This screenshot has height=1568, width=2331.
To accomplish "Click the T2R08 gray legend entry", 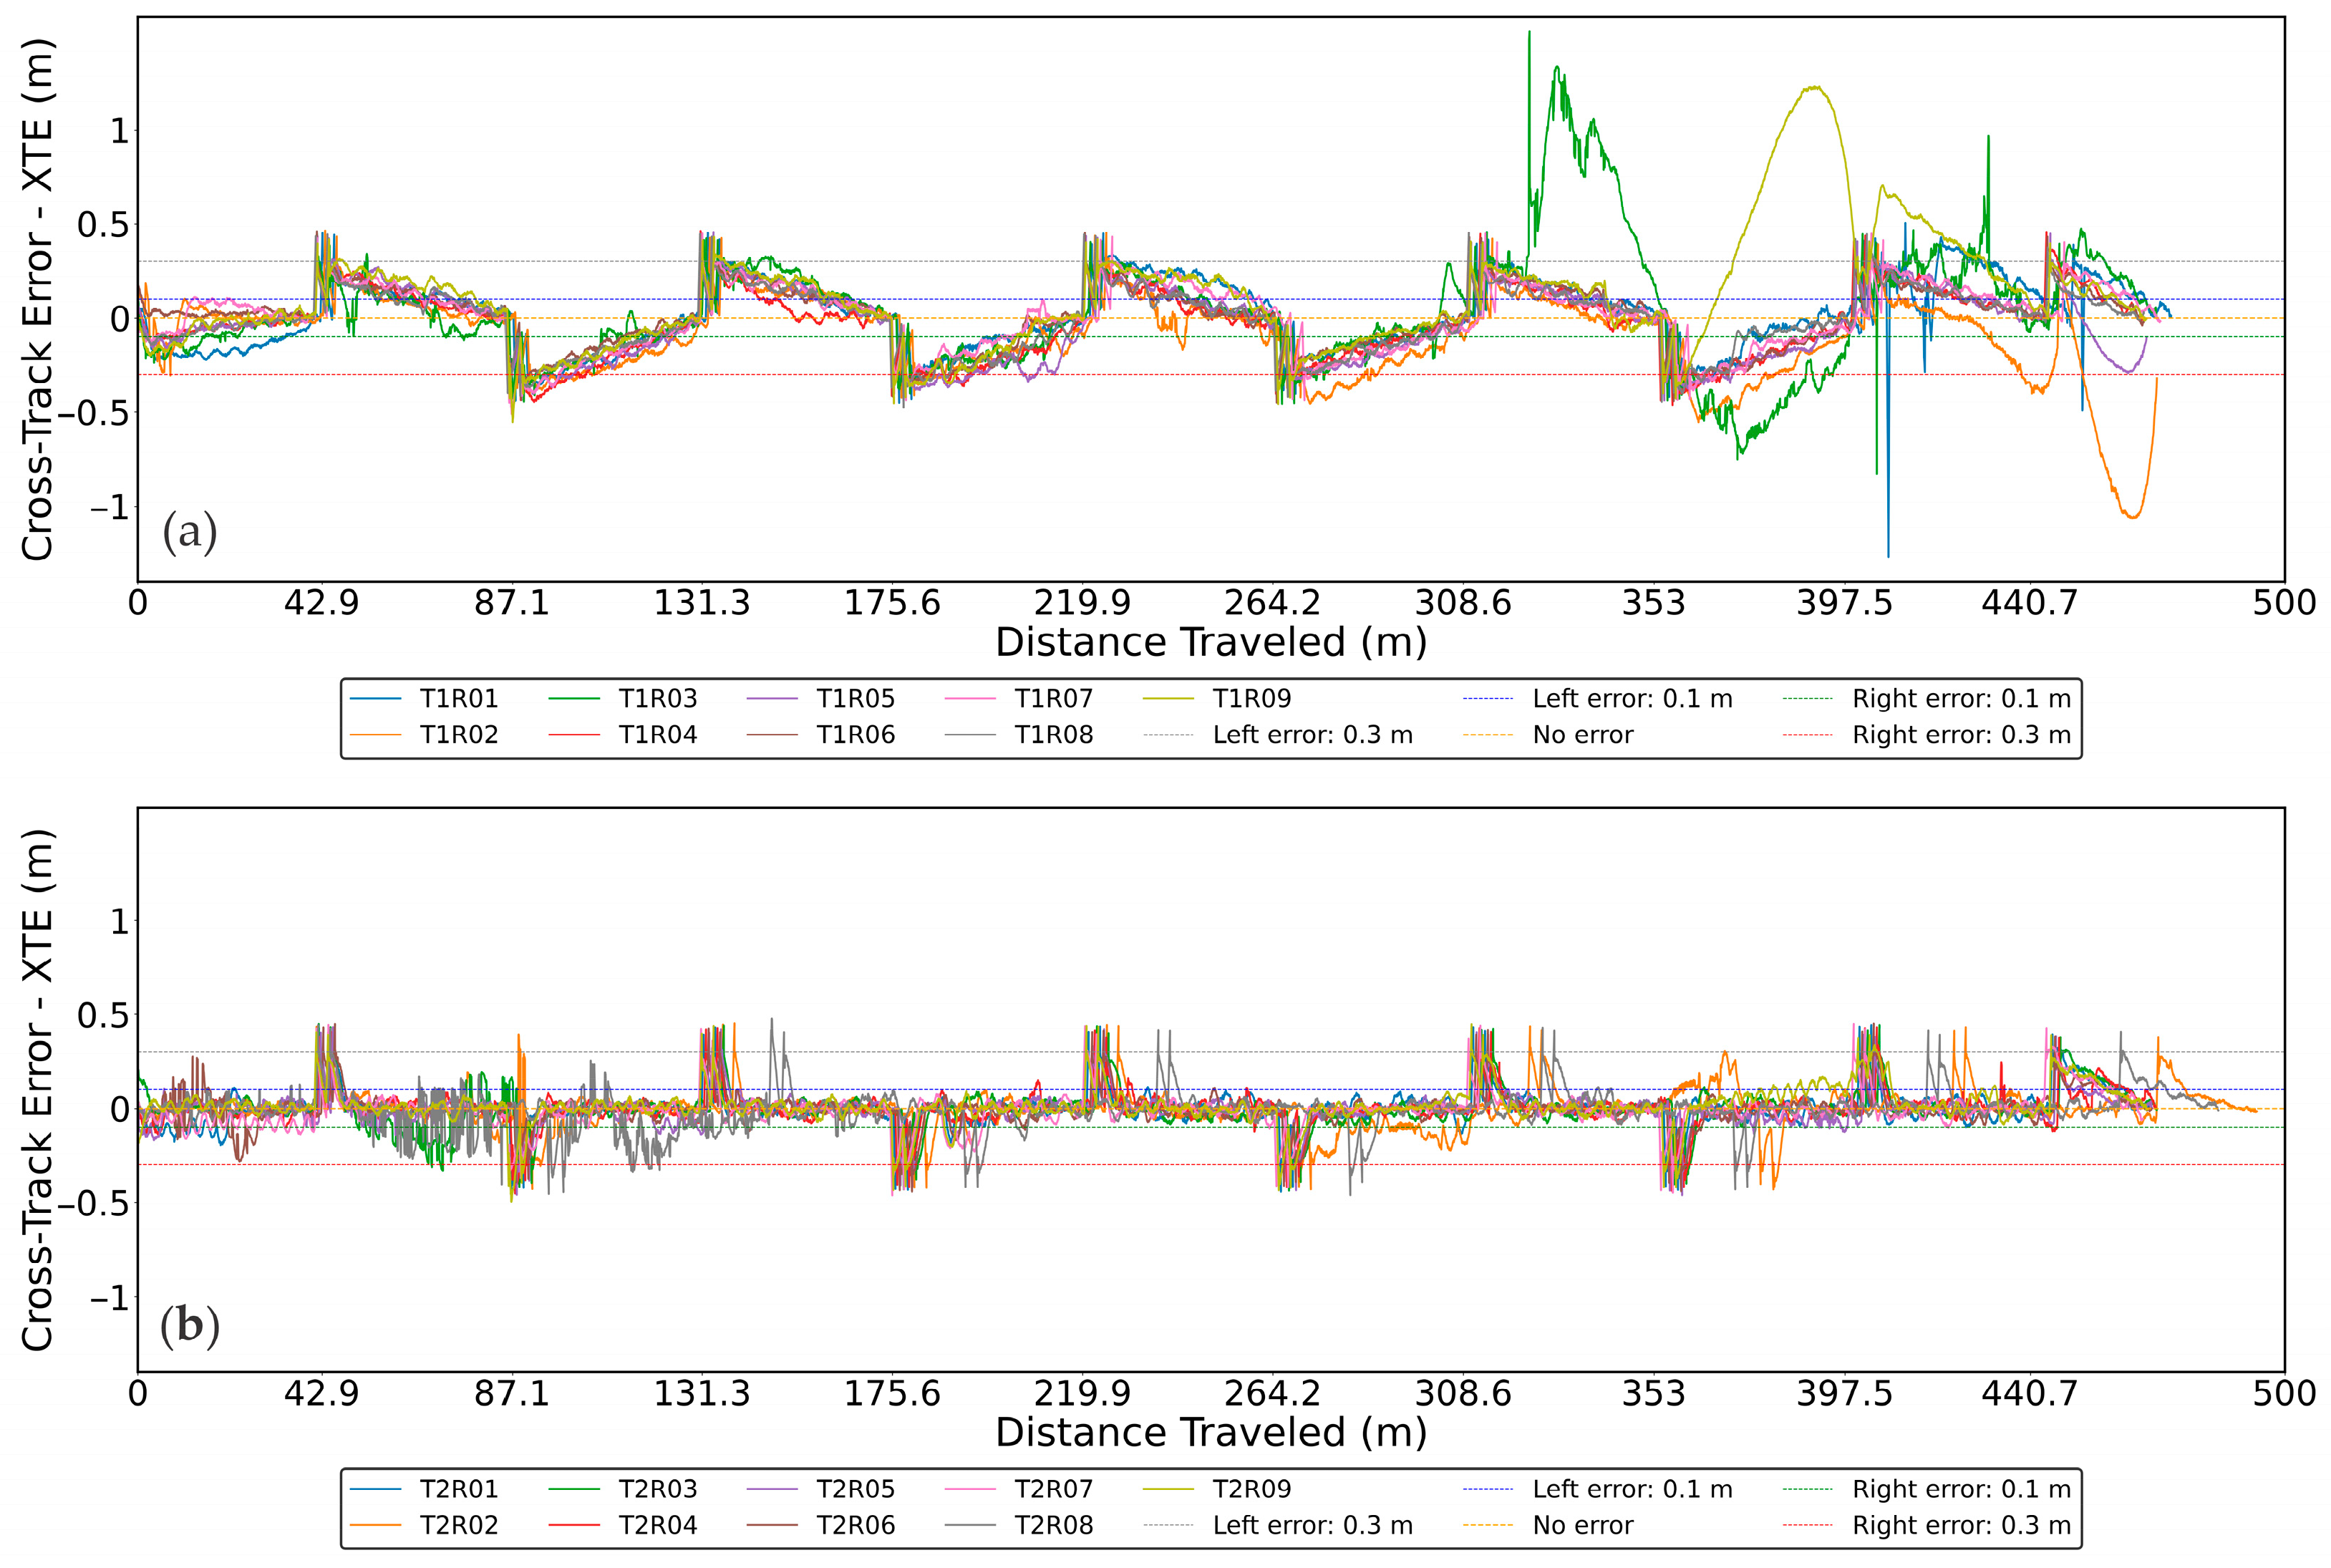I will click(x=1053, y=1525).
